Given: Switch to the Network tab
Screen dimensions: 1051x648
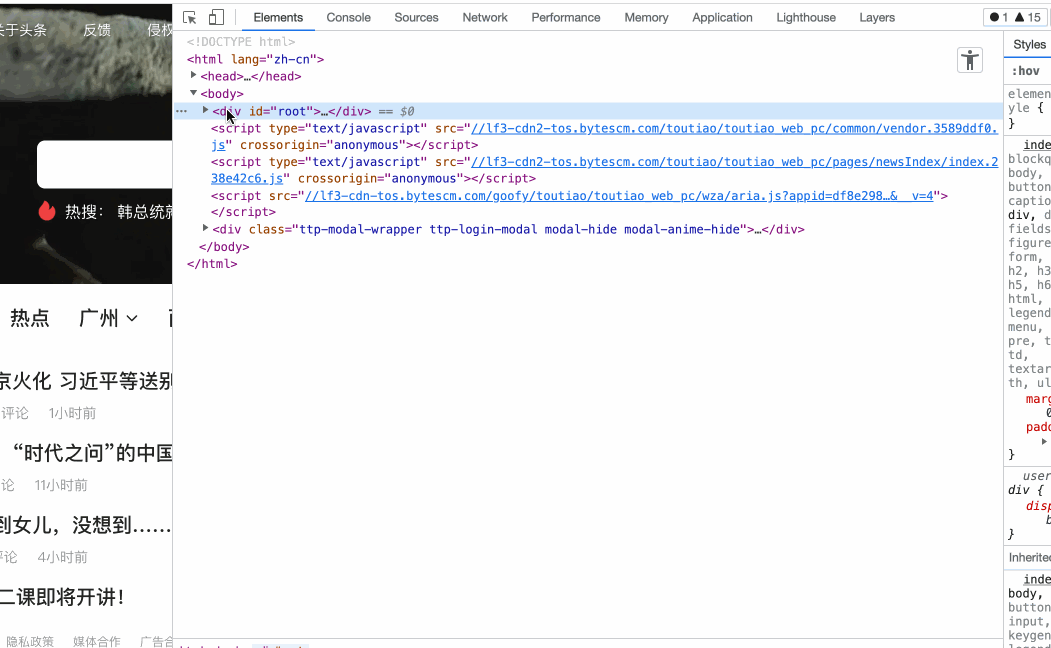Looking at the screenshot, I should click(485, 17).
